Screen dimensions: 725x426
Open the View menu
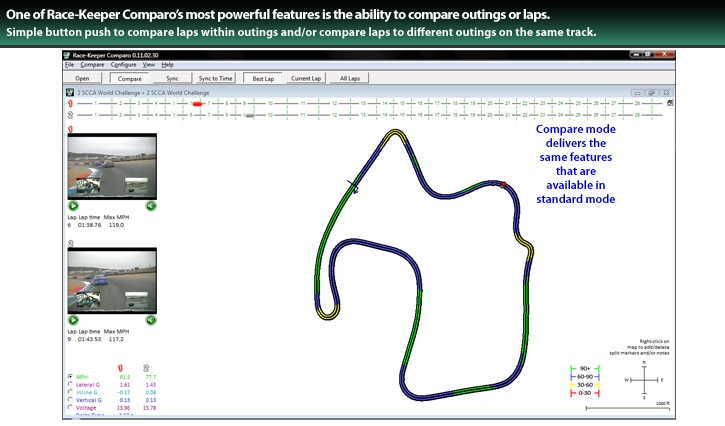pos(149,64)
